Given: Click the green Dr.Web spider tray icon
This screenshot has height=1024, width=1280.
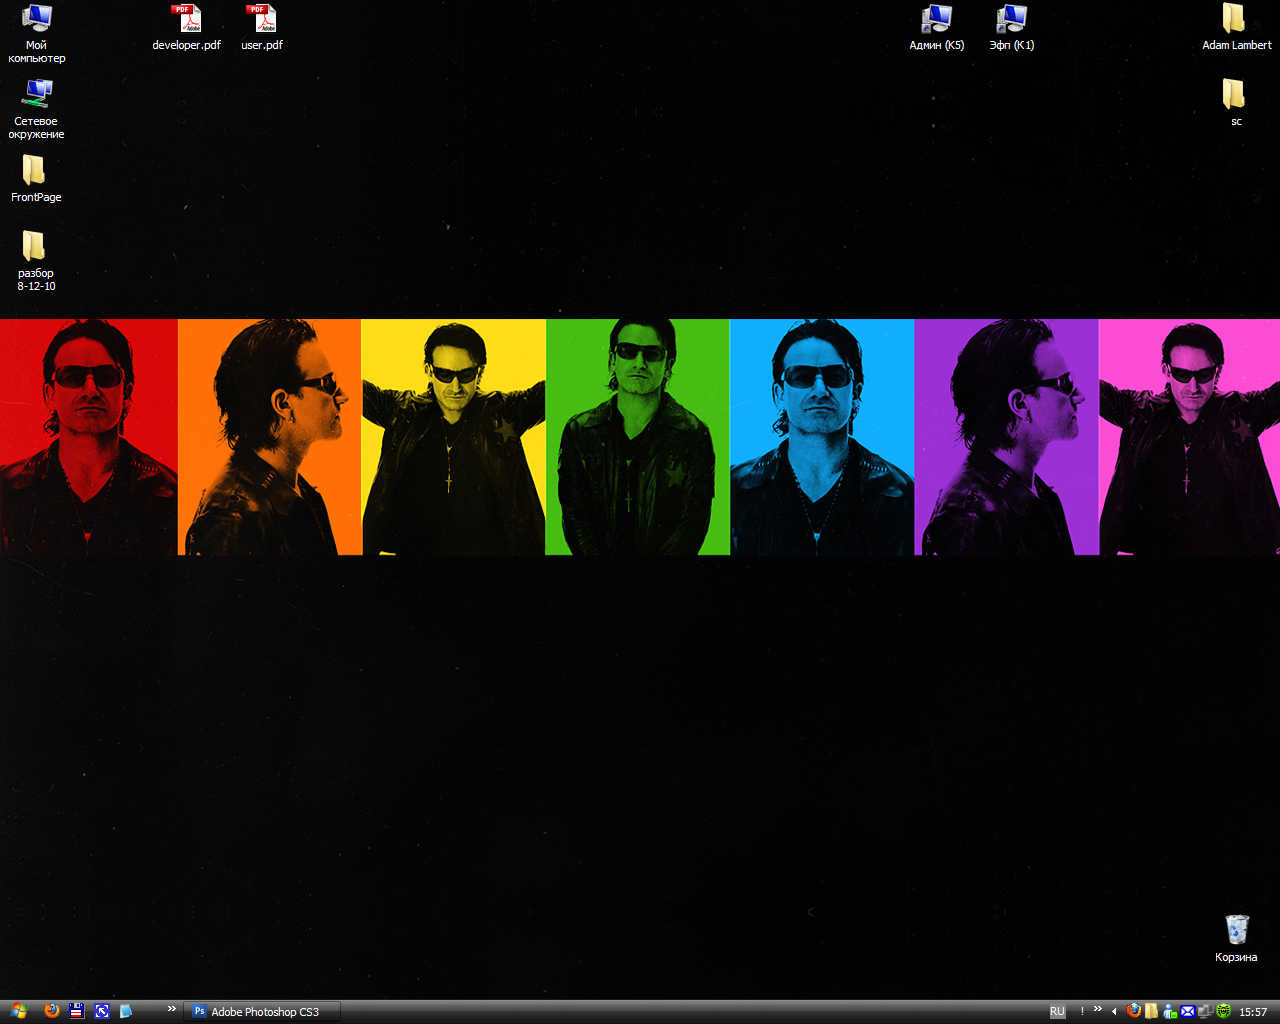Looking at the screenshot, I should click(1223, 1011).
